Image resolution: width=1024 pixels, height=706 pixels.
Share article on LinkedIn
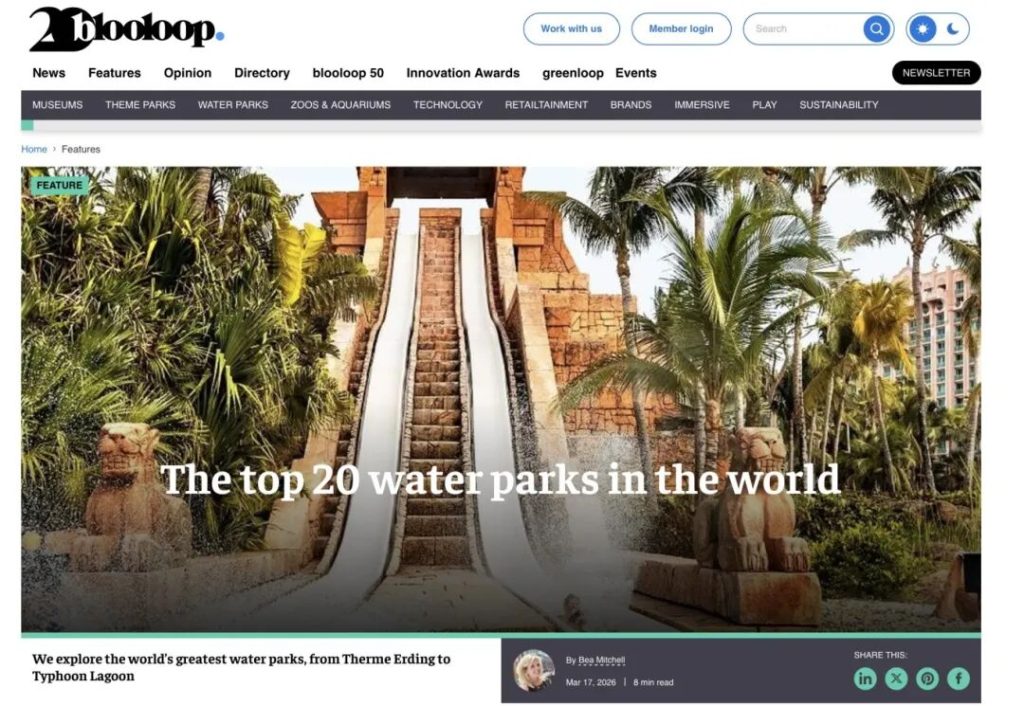[x=865, y=679]
